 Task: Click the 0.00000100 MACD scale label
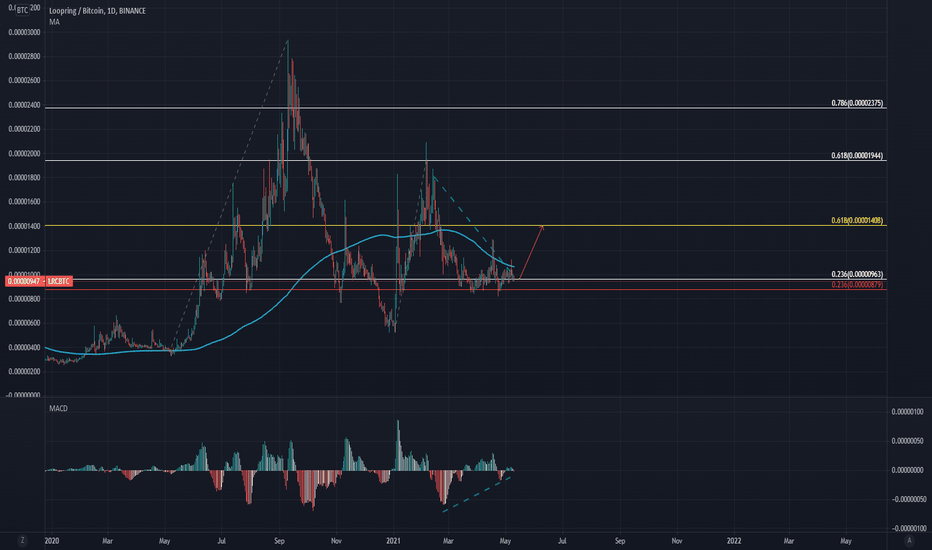click(x=908, y=412)
